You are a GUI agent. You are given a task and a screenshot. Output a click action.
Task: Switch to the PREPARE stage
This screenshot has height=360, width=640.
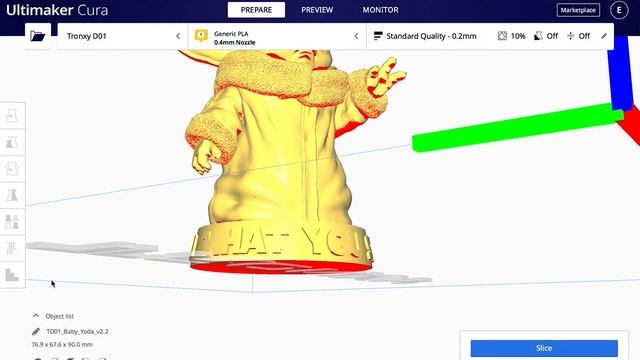point(256,10)
